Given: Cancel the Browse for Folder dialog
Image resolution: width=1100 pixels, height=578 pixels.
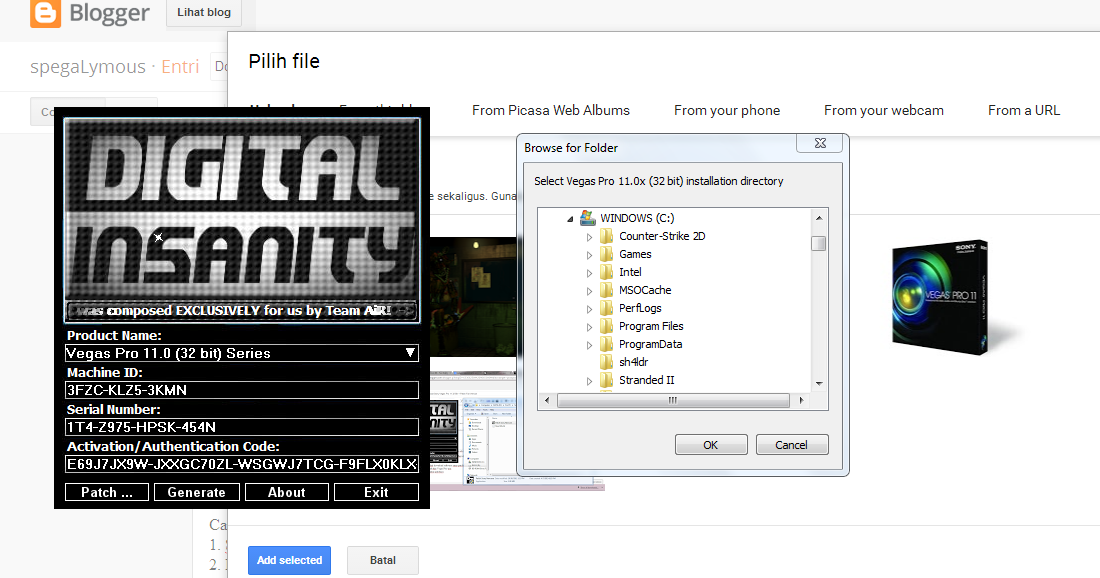Looking at the screenshot, I should pyautogui.click(x=791, y=445).
